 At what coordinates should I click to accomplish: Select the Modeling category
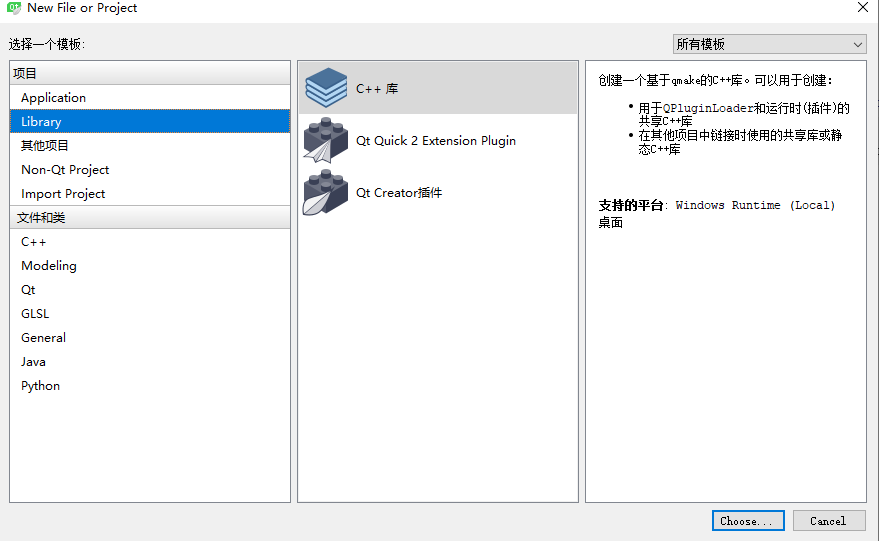[150, 266]
